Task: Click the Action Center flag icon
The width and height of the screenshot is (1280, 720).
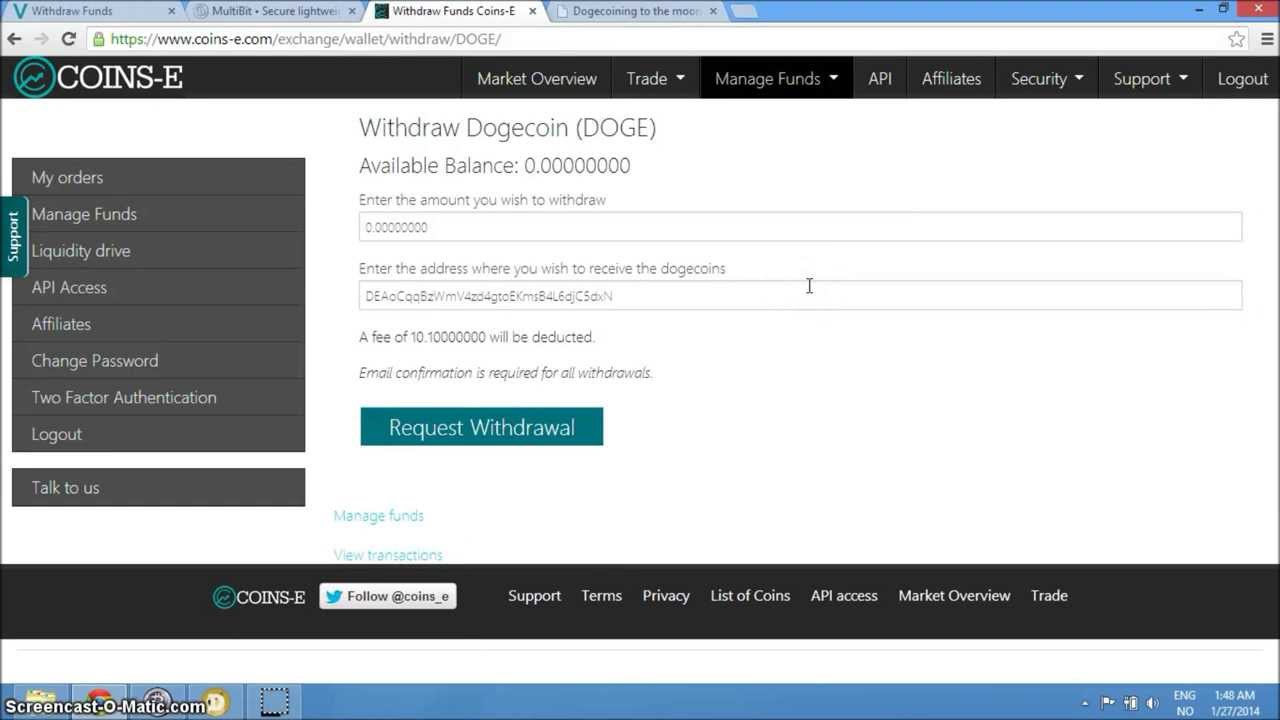Action: [x=1108, y=703]
